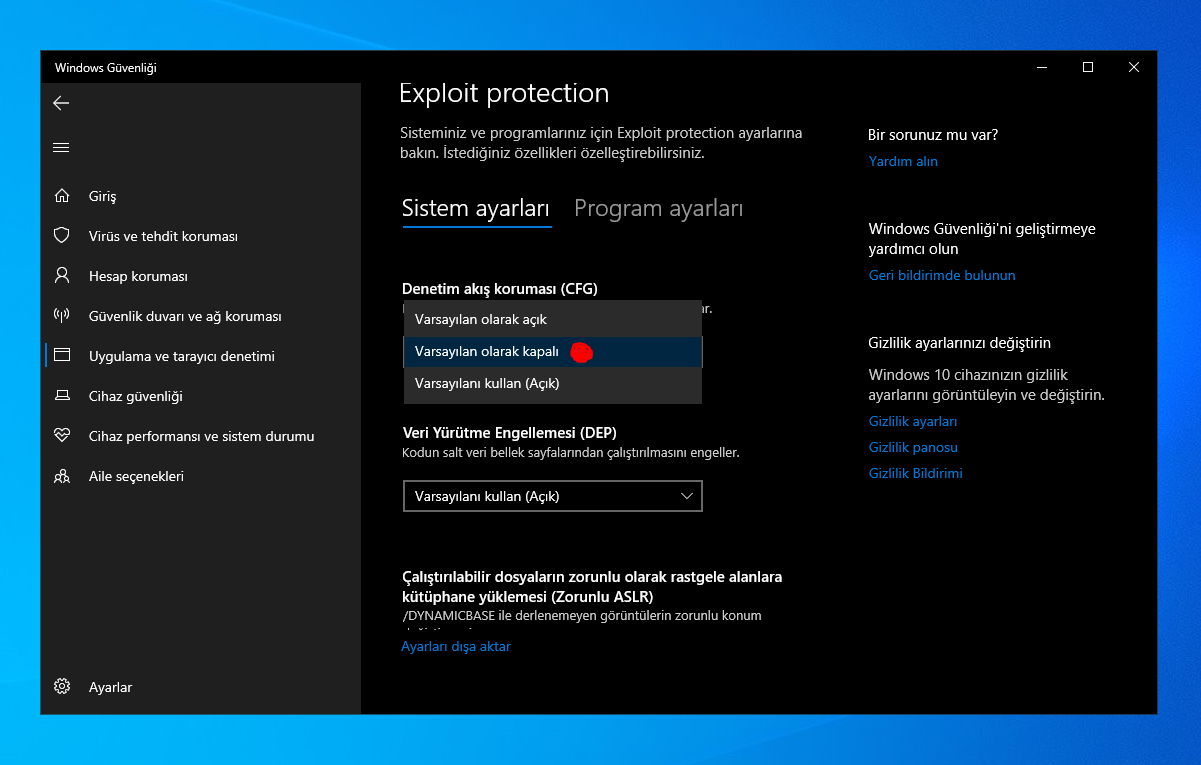Open Güvenlik duvarı ve ağ koruması
Screen dimensions: 1201x765
201,316
